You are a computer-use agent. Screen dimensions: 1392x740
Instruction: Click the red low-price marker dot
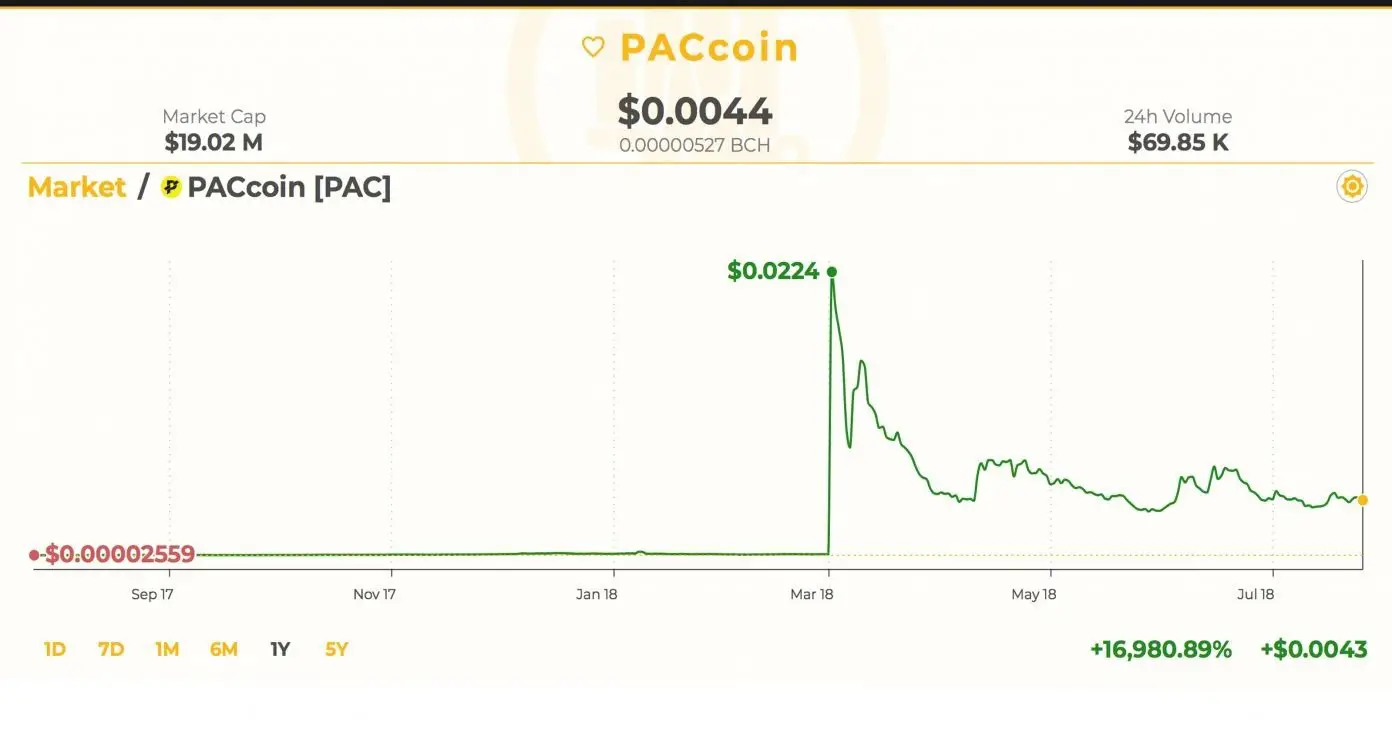tap(34, 554)
